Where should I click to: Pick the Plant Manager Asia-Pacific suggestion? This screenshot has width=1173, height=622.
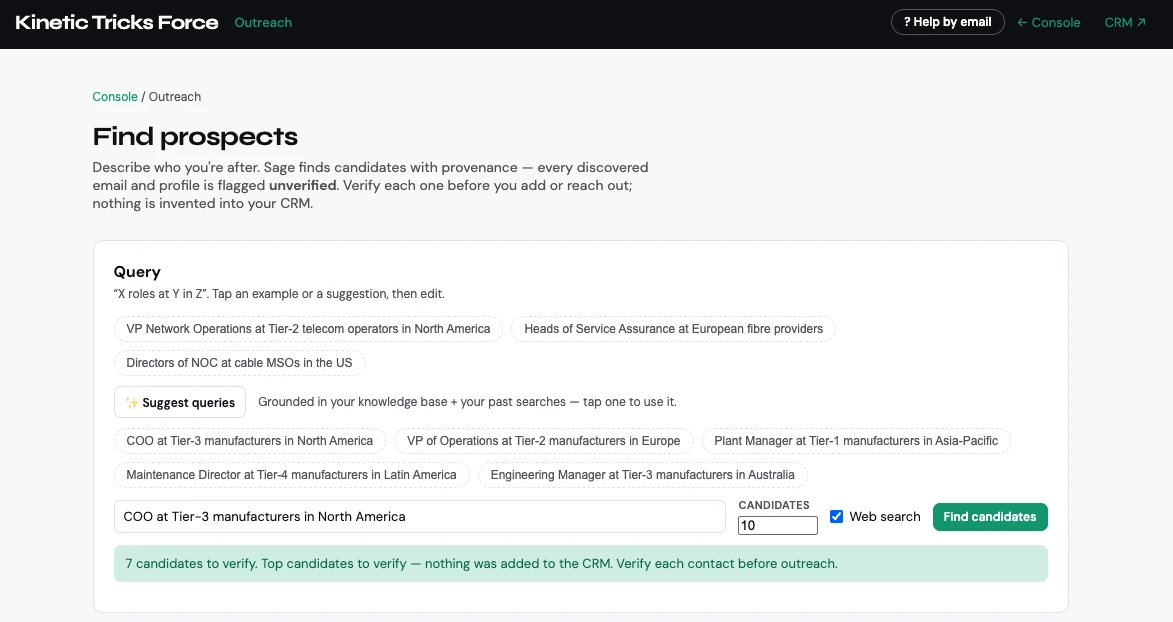tap(856, 441)
